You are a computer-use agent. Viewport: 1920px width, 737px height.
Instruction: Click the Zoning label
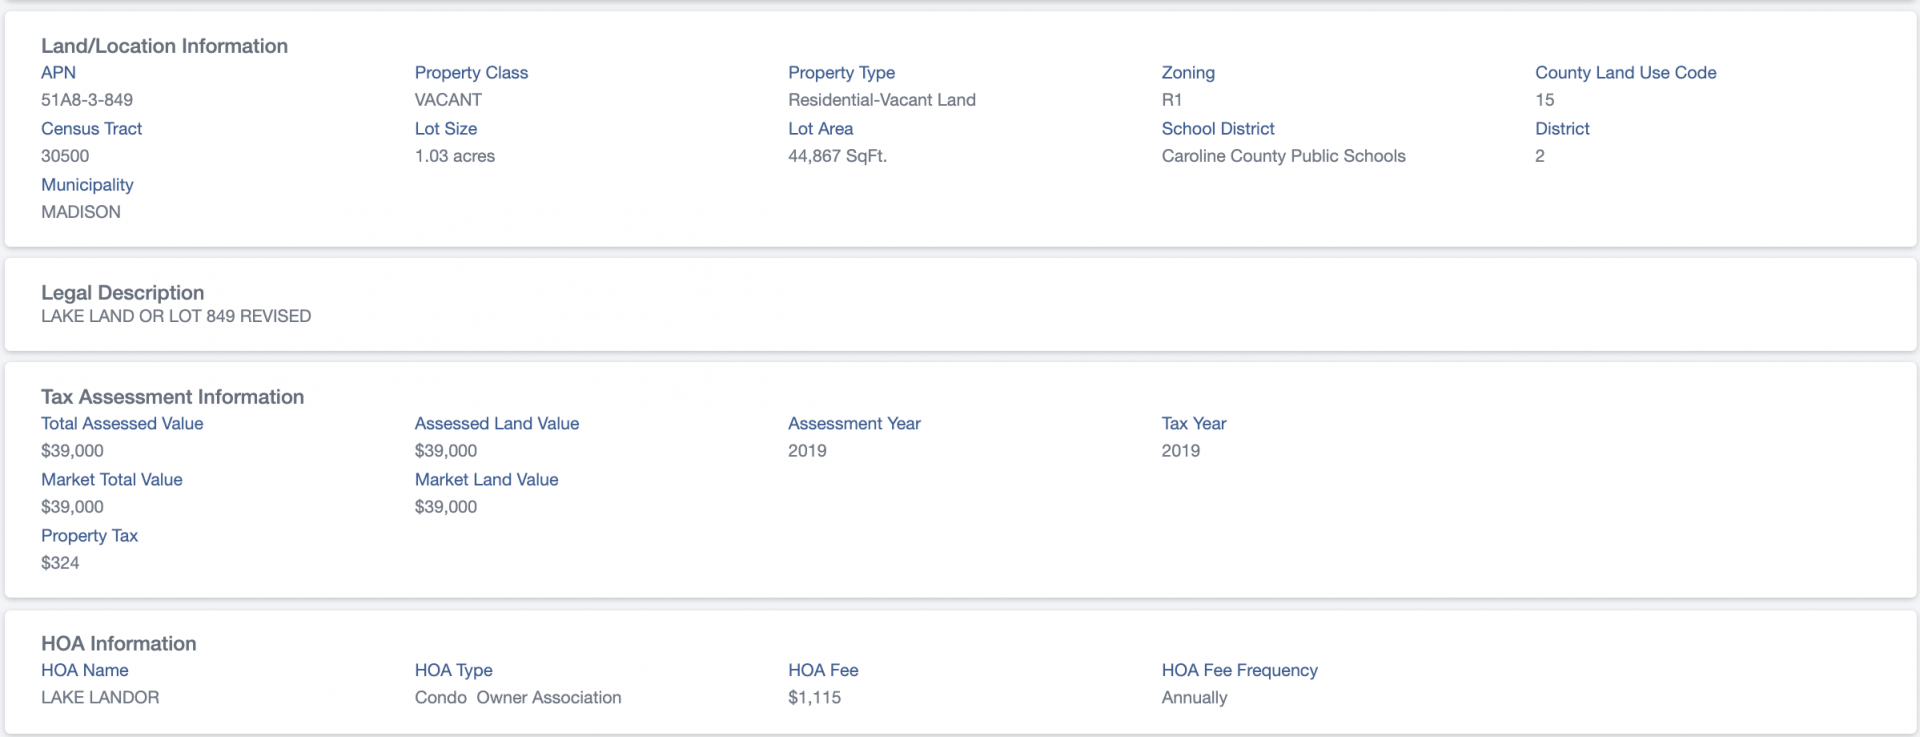coord(1188,73)
